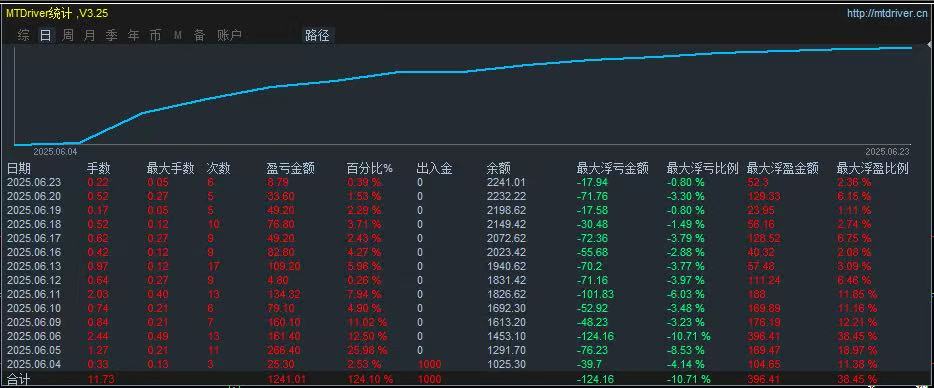Open the 备 tab
This screenshot has height=388, width=934.
click(200, 35)
